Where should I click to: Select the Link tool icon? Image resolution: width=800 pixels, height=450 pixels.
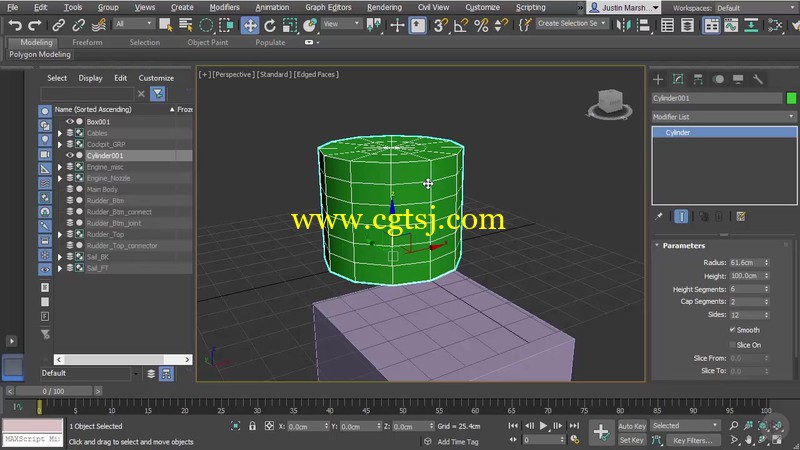click(x=58, y=24)
